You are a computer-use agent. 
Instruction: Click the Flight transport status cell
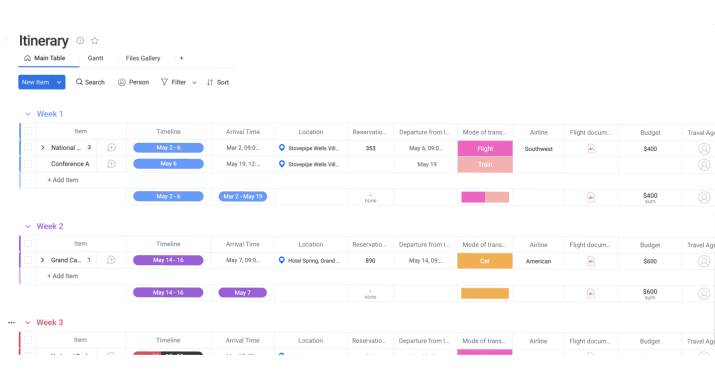pos(485,149)
